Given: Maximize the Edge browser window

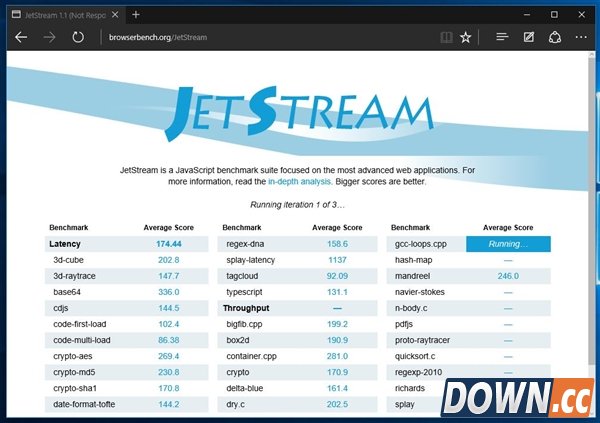Looking at the screenshot, I should [554, 14].
